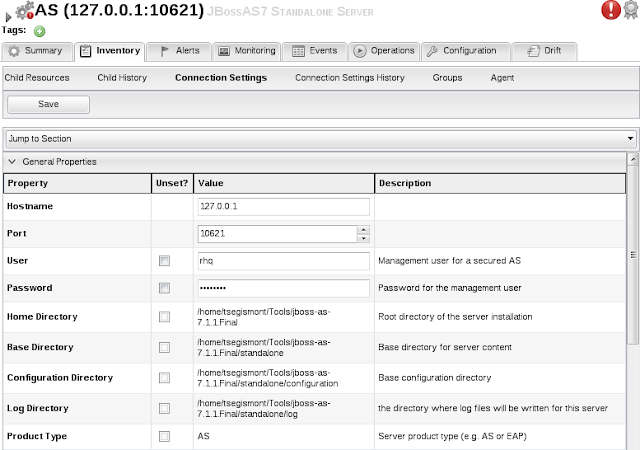Image resolution: width=640 pixels, height=450 pixels.
Task: Go to the Events tab
Action: pyautogui.click(x=314, y=51)
